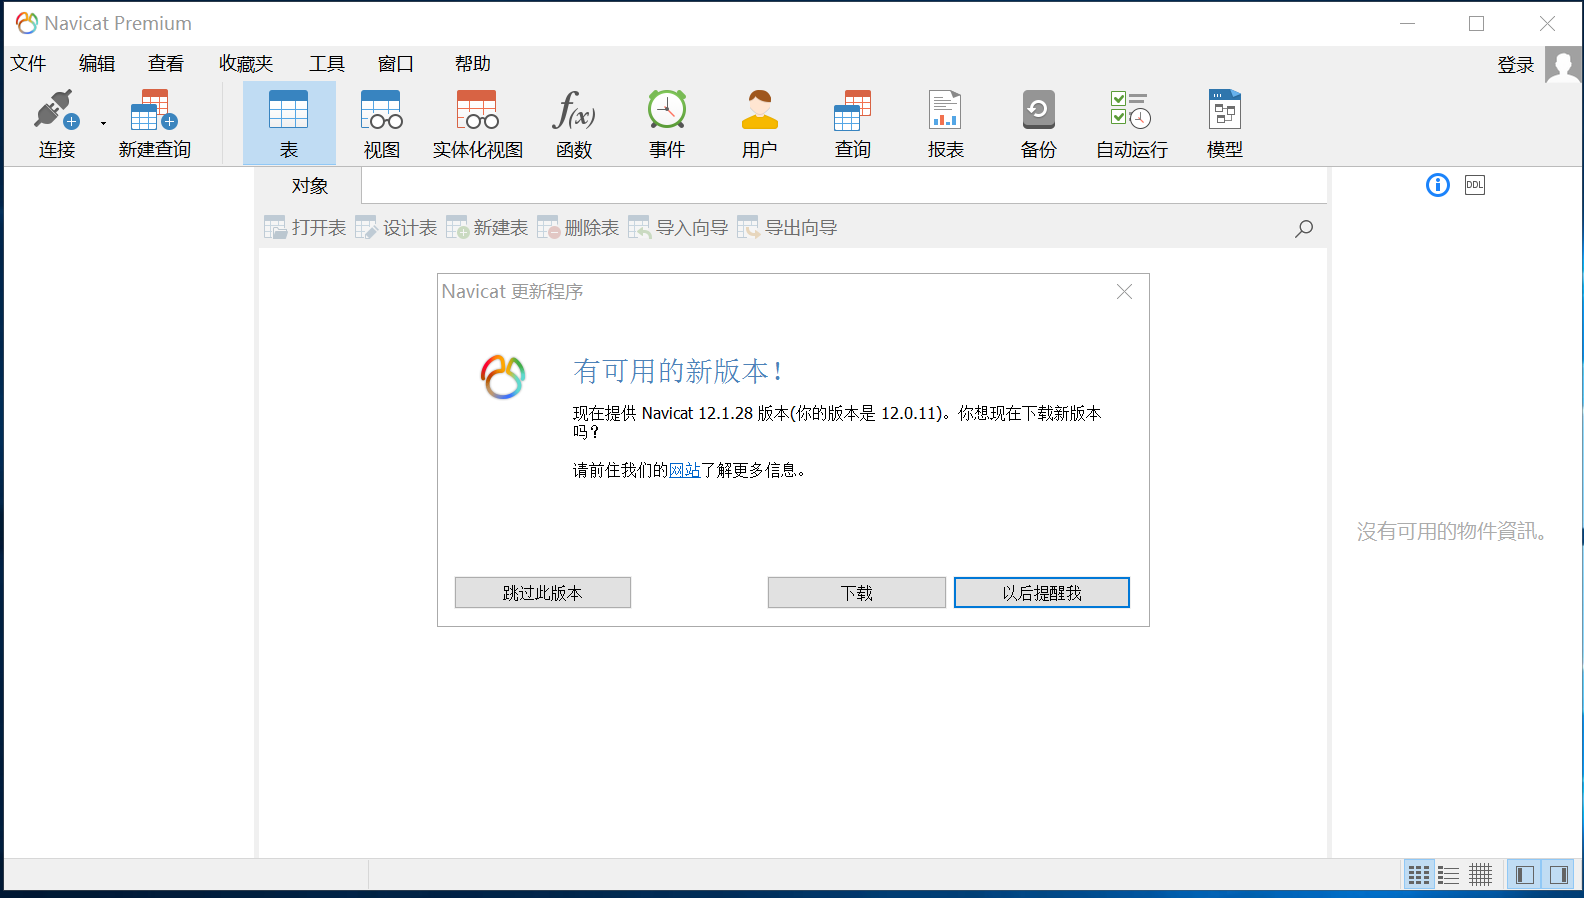Open the 帮助 help menu
The height and width of the screenshot is (898, 1584).
point(473,64)
